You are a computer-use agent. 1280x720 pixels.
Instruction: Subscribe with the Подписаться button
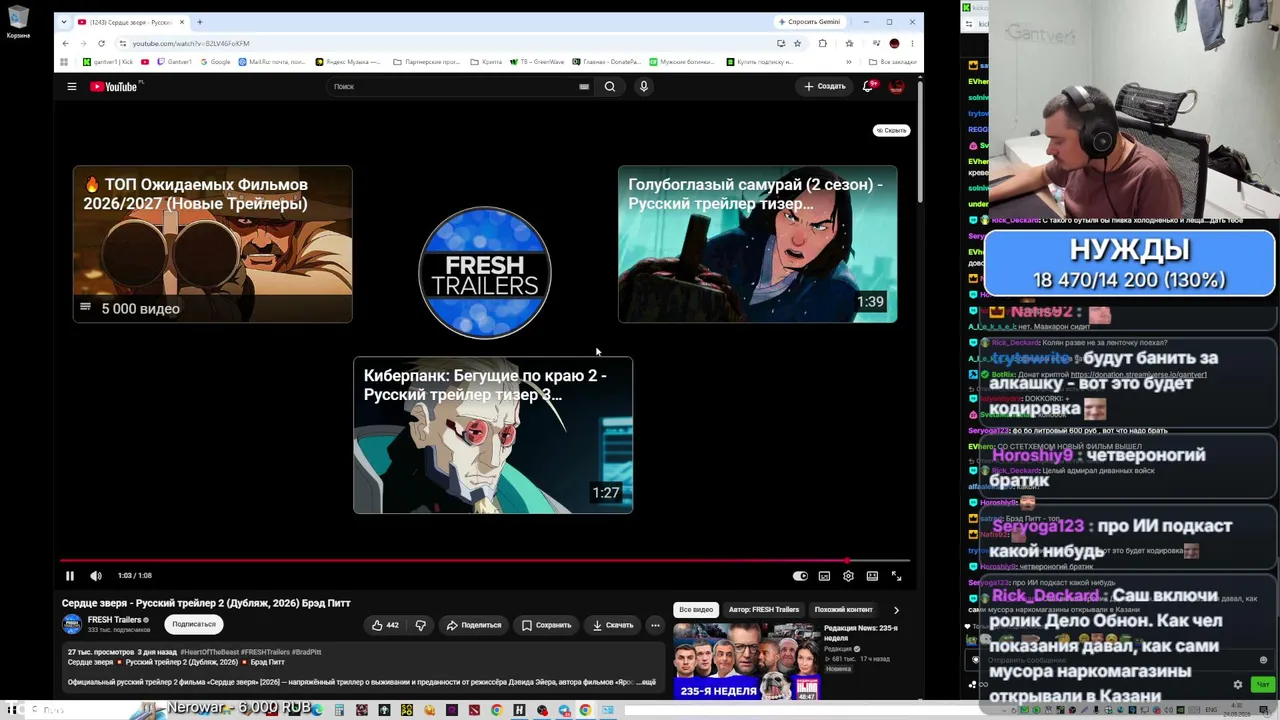pos(194,624)
